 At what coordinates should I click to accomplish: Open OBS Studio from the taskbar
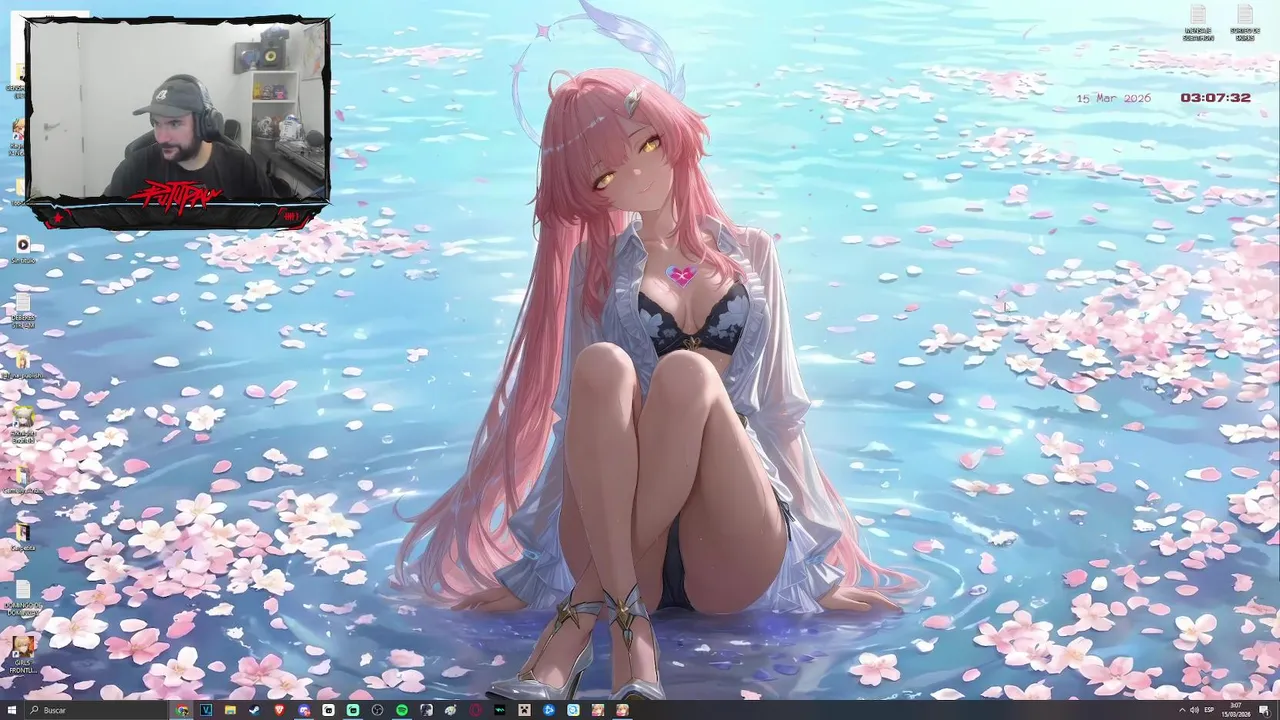(x=377, y=710)
